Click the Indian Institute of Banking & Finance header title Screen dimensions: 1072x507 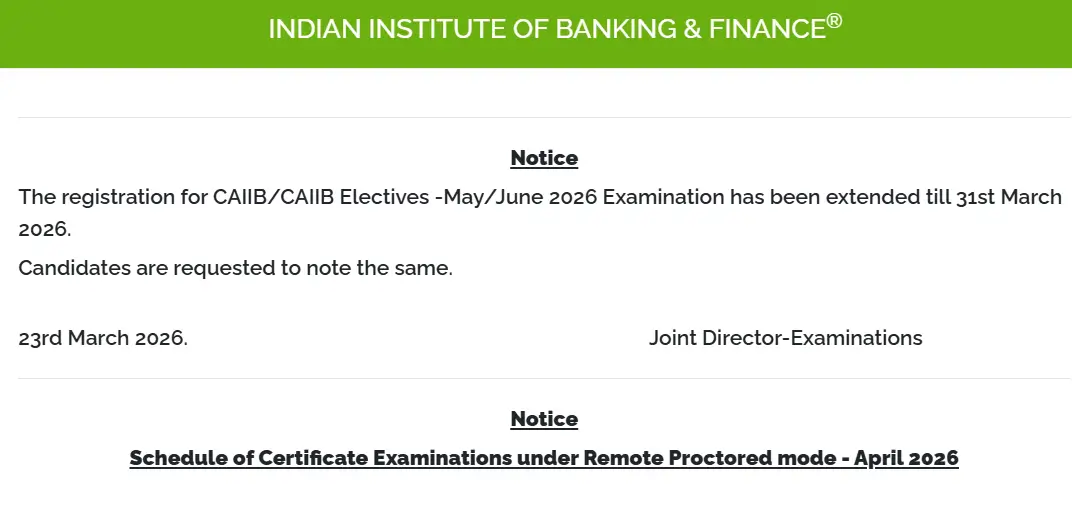pyautogui.click(x=548, y=30)
